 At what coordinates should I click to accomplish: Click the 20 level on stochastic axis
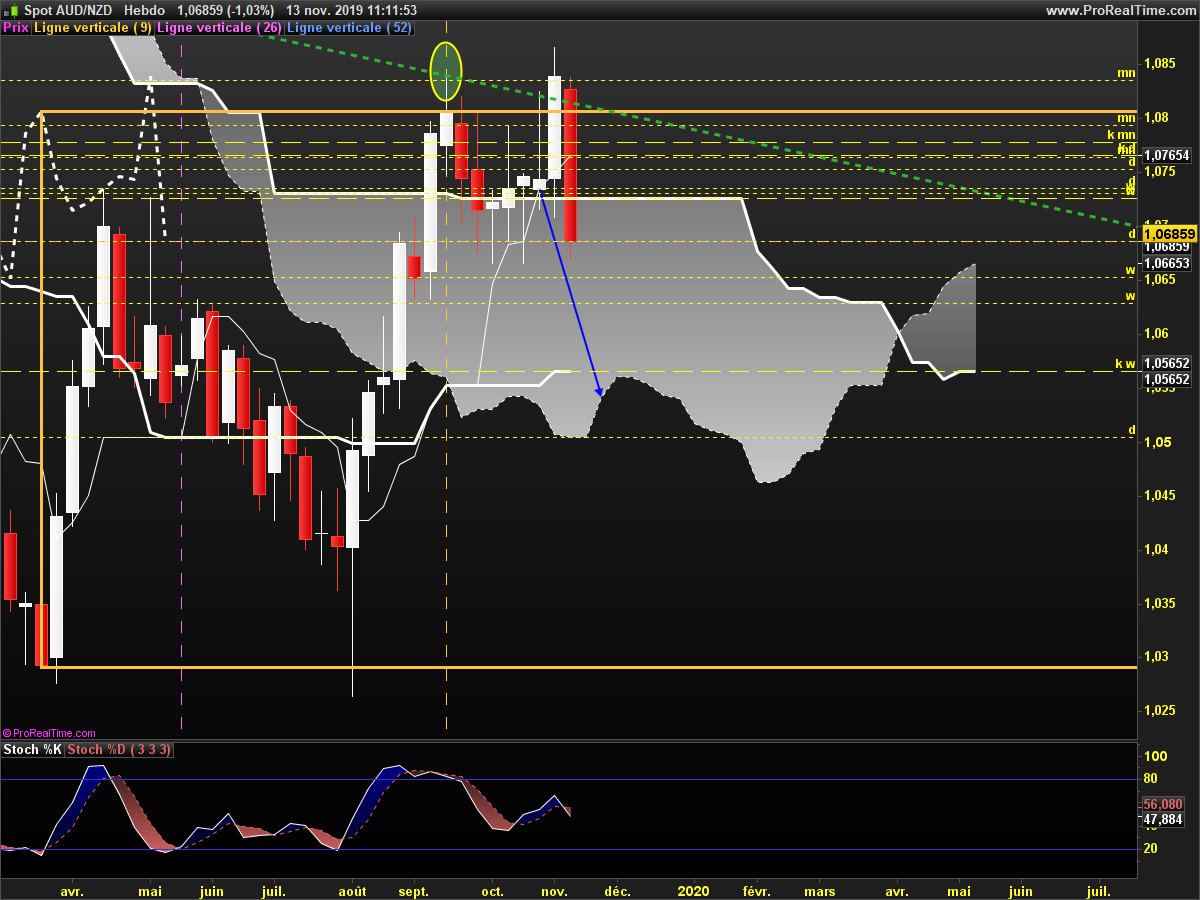[1151, 849]
